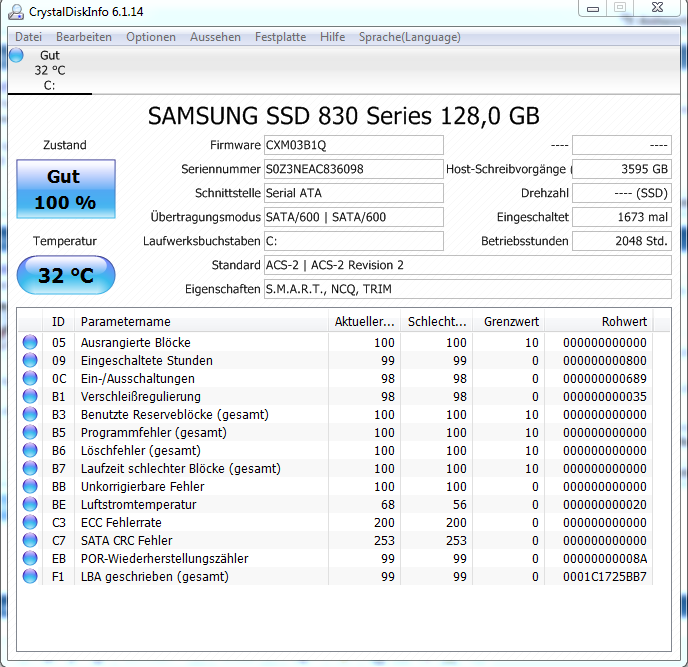Click raw value 00000000008A
The width and height of the screenshot is (688, 667).
[x=605, y=558]
